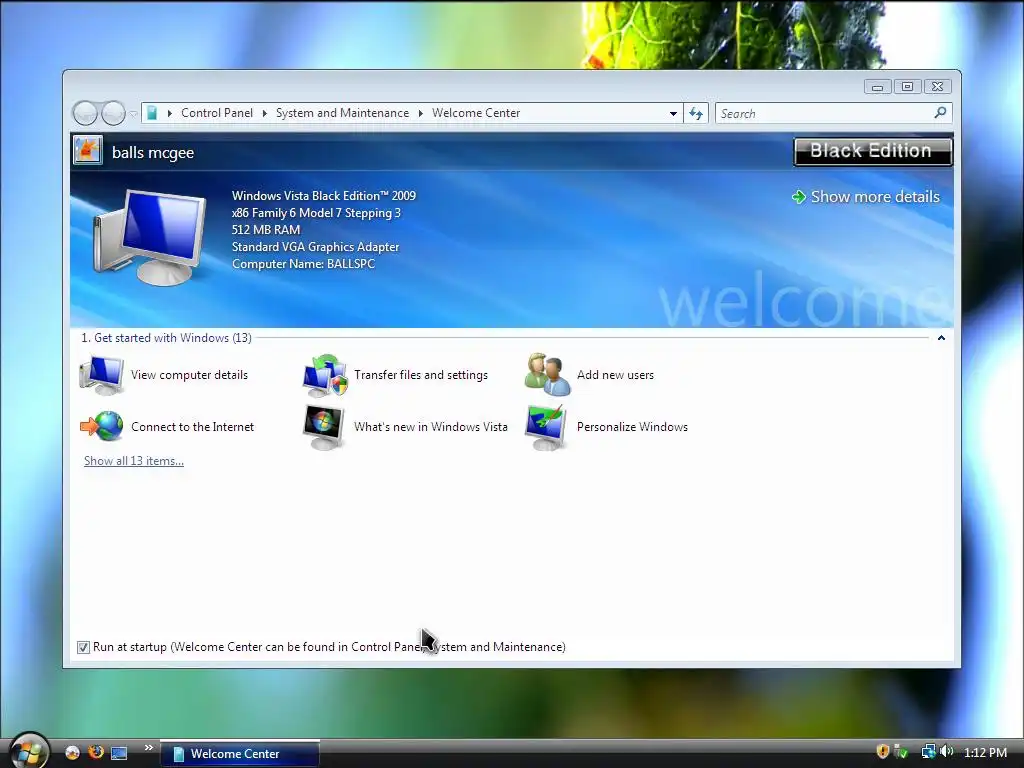Click Show Desktop Quick Launch icon
The image size is (1024, 768).
tap(119, 753)
